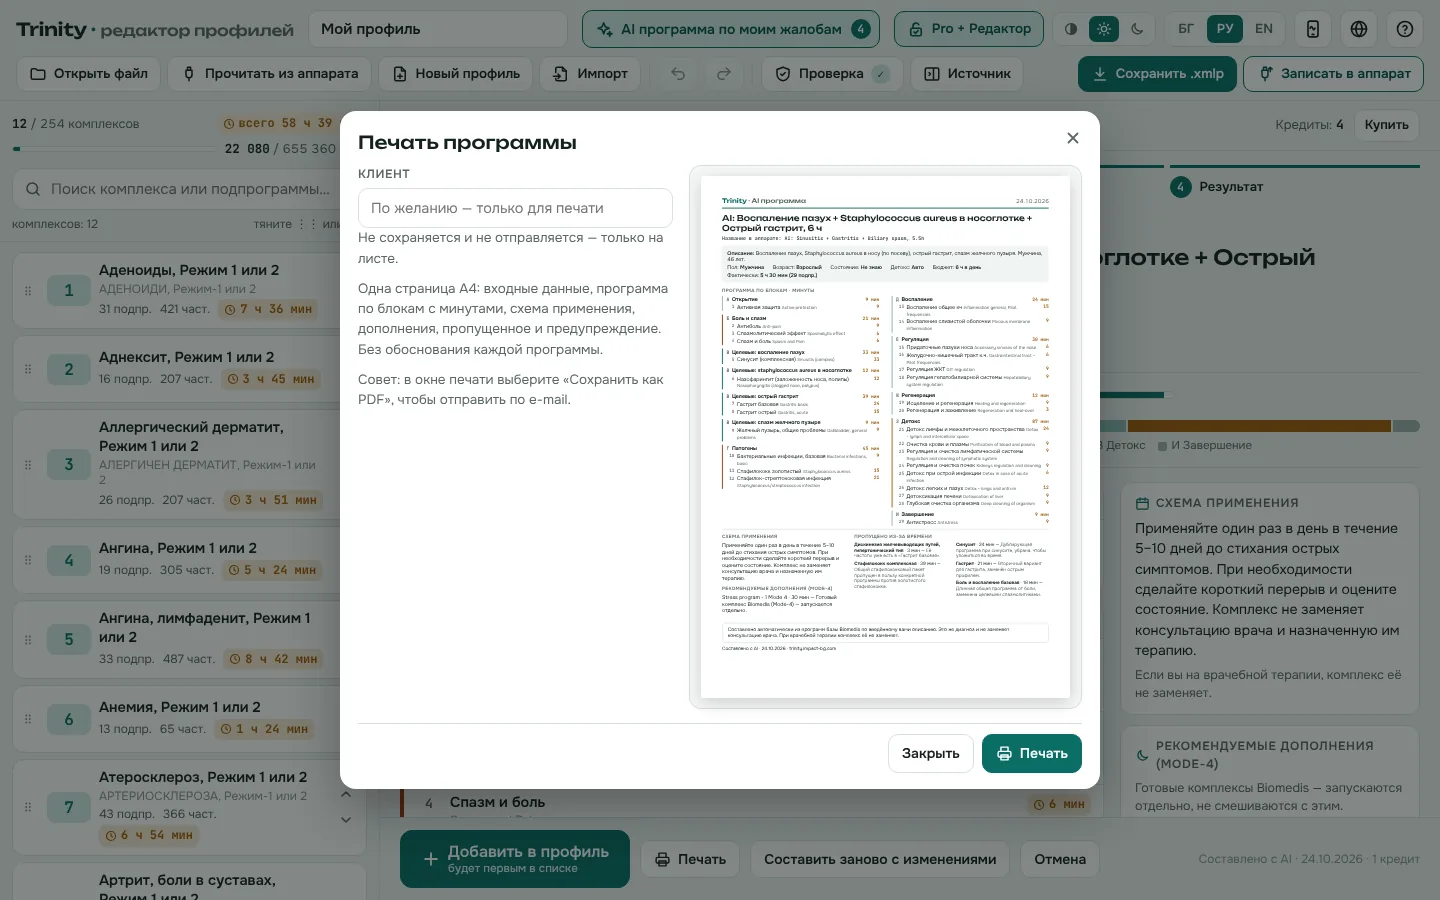Select the Аднексит, Режим 1 или 2 item
The image size is (1440, 900).
pos(189,367)
